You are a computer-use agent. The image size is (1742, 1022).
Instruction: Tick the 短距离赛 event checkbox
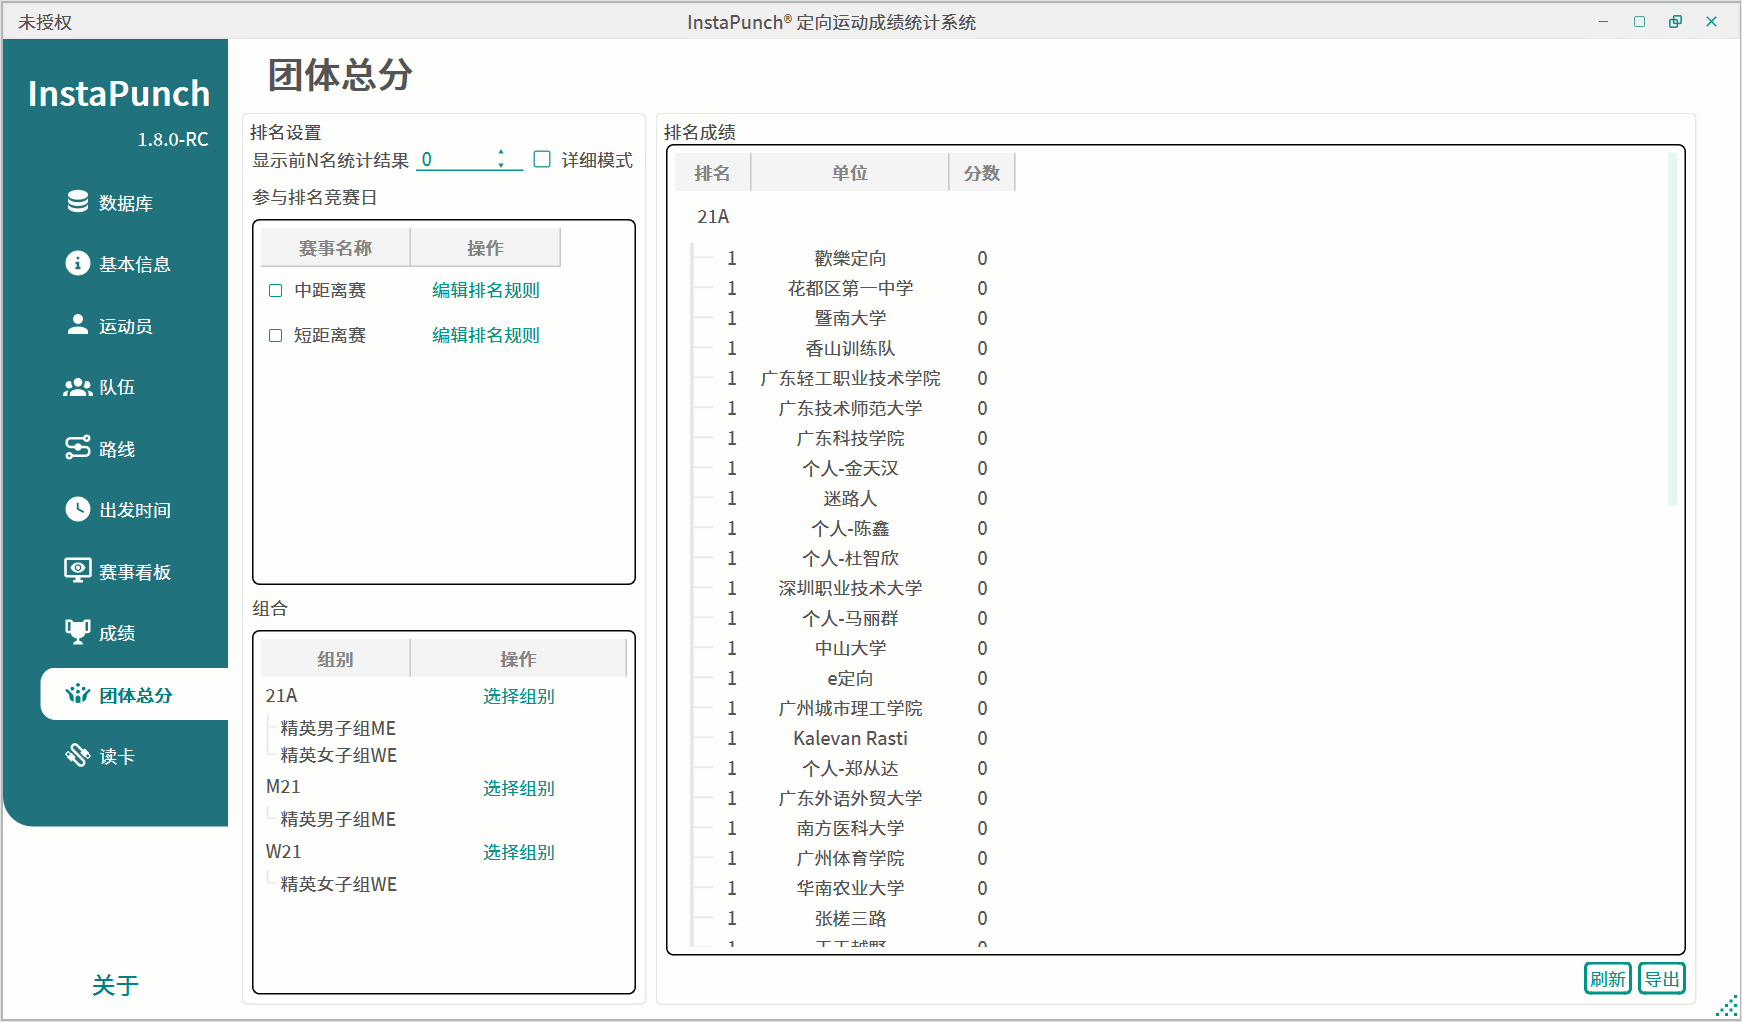[276, 336]
